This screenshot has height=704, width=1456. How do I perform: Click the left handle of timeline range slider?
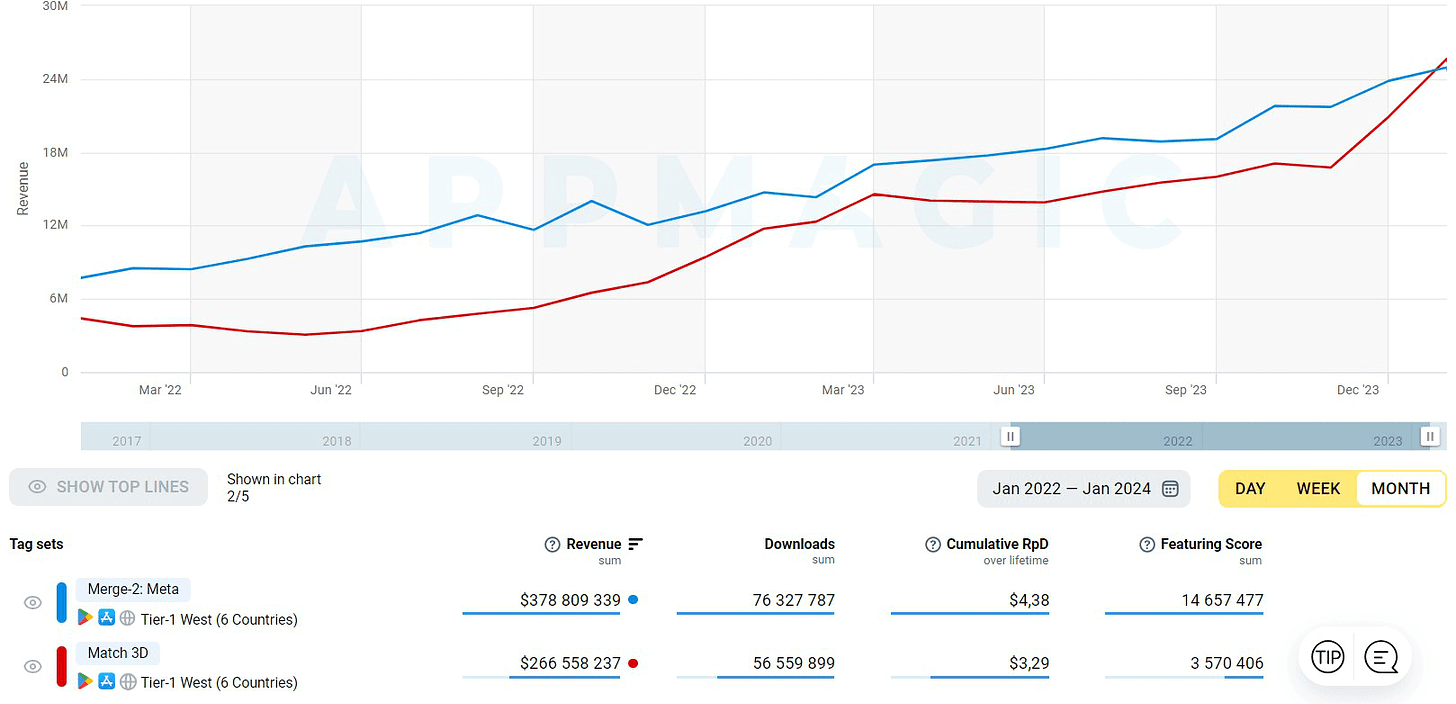pos(1011,436)
